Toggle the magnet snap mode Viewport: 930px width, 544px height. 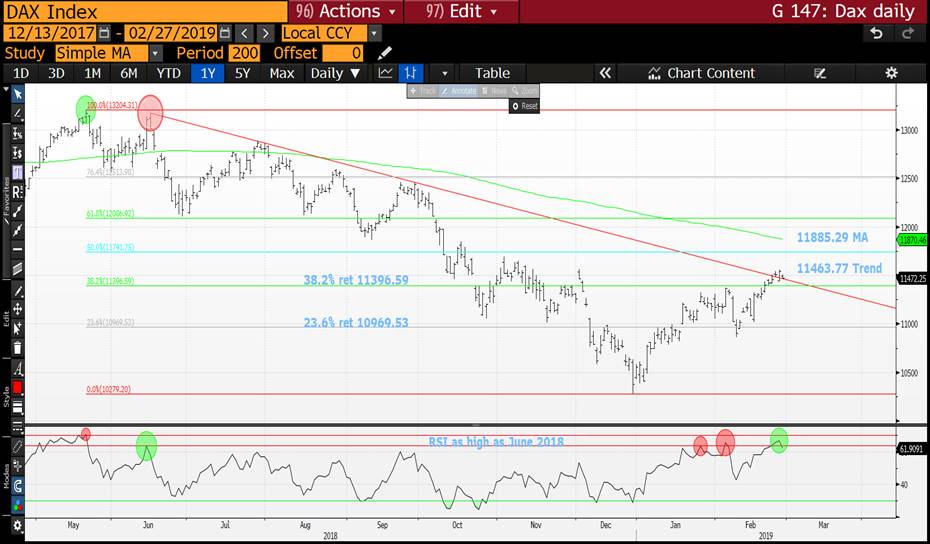18,486
